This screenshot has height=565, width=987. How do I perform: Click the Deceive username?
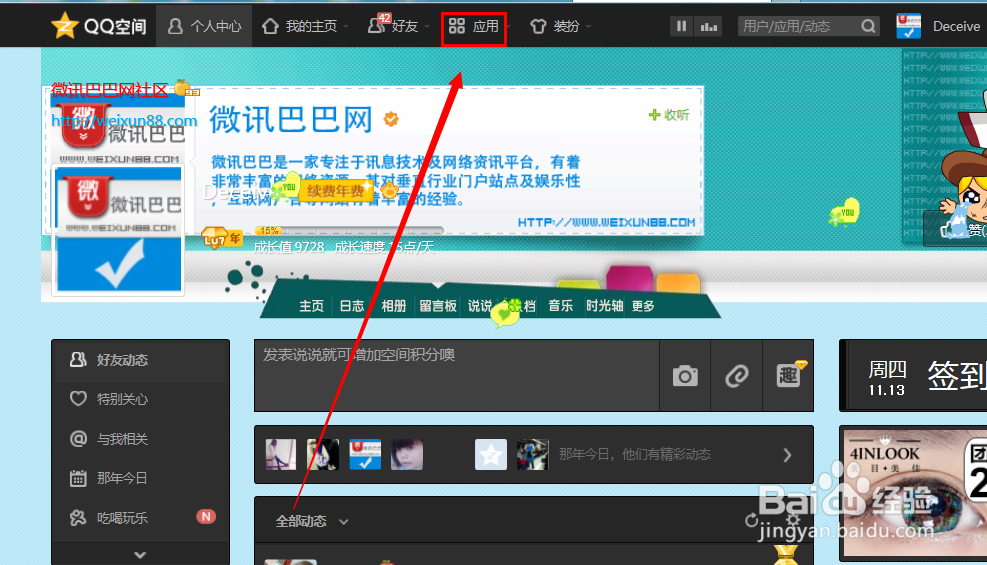click(x=956, y=26)
